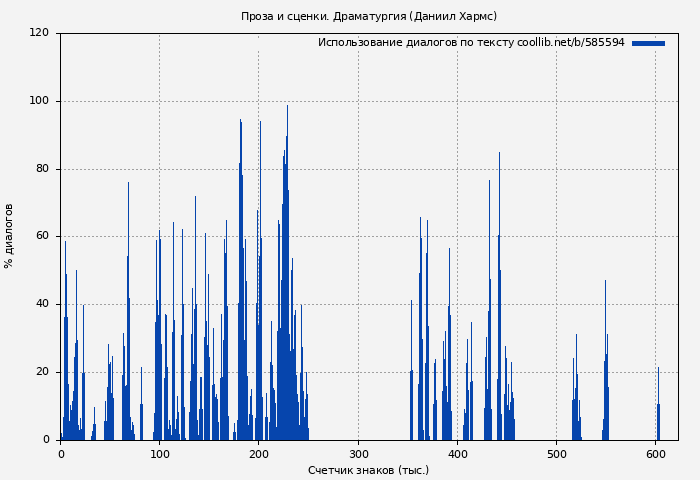This screenshot has width=700, height=480.
Task: Click the 300 tick label on x-axis
Action: (357, 454)
